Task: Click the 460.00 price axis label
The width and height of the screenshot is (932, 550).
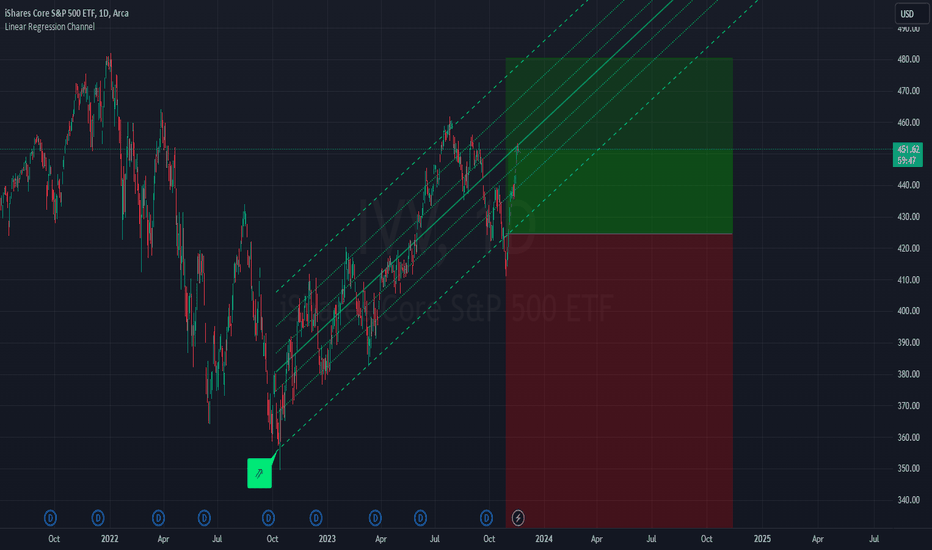Action: tap(908, 122)
